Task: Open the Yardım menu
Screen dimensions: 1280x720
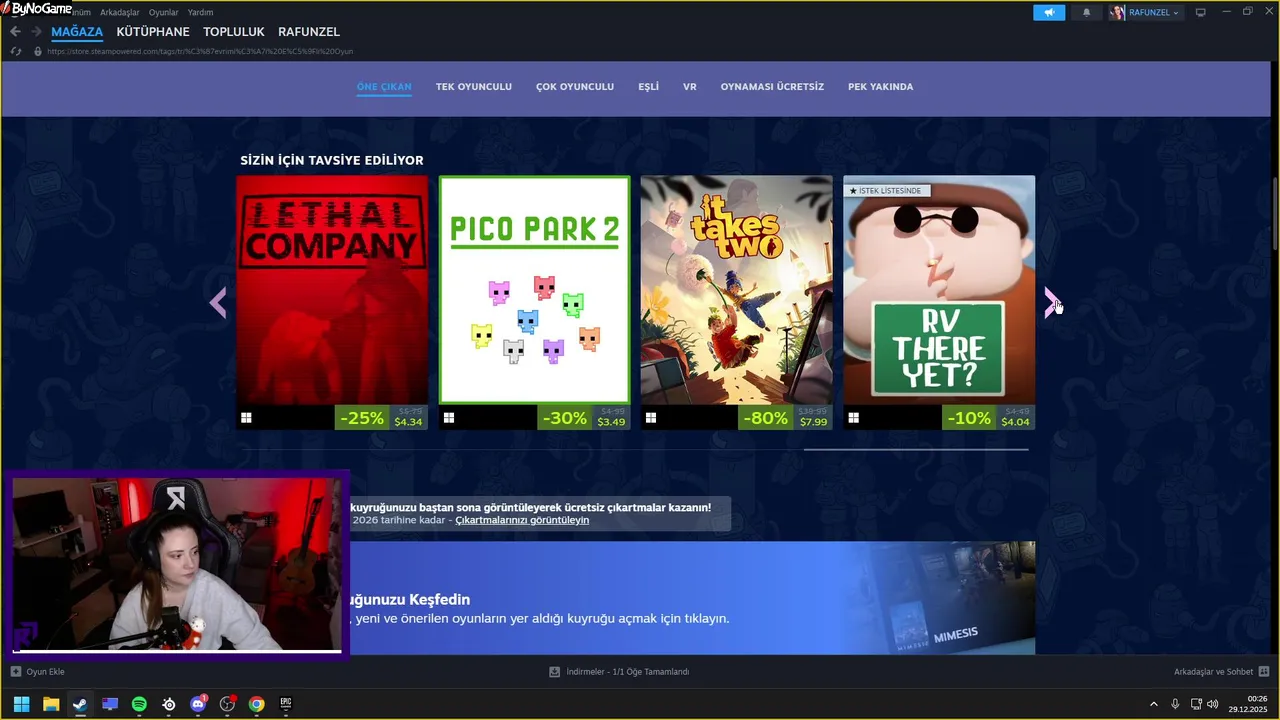Action: [x=200, y=12]
